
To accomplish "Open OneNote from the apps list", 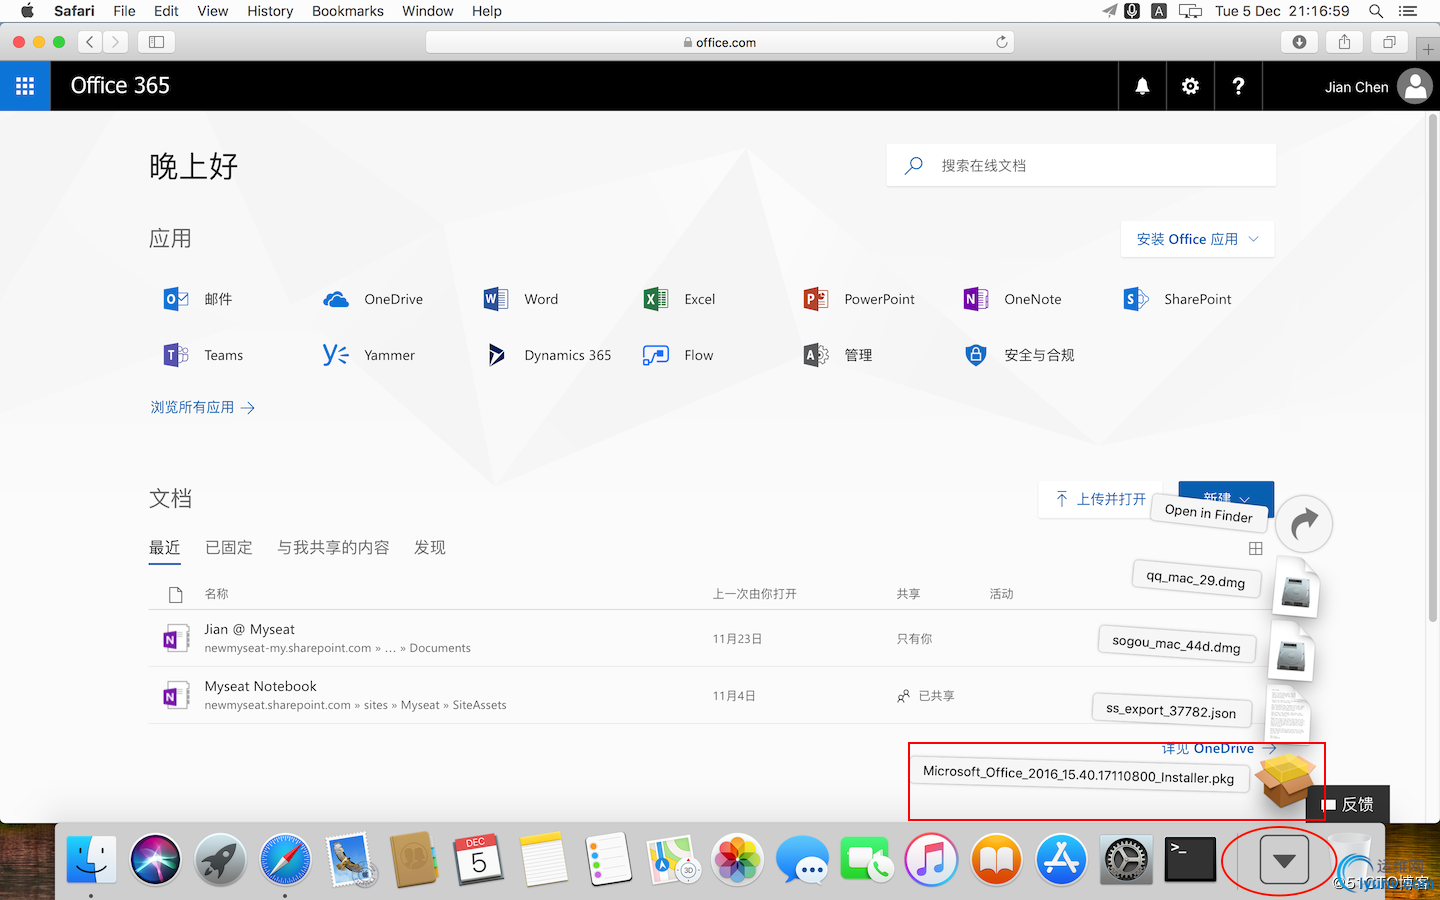I will 1012,299.
